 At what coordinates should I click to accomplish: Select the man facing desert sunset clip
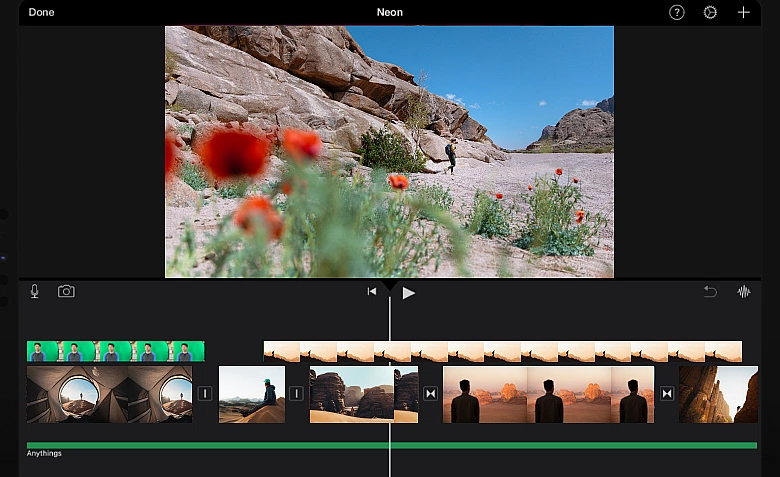[x=549, y=394]
